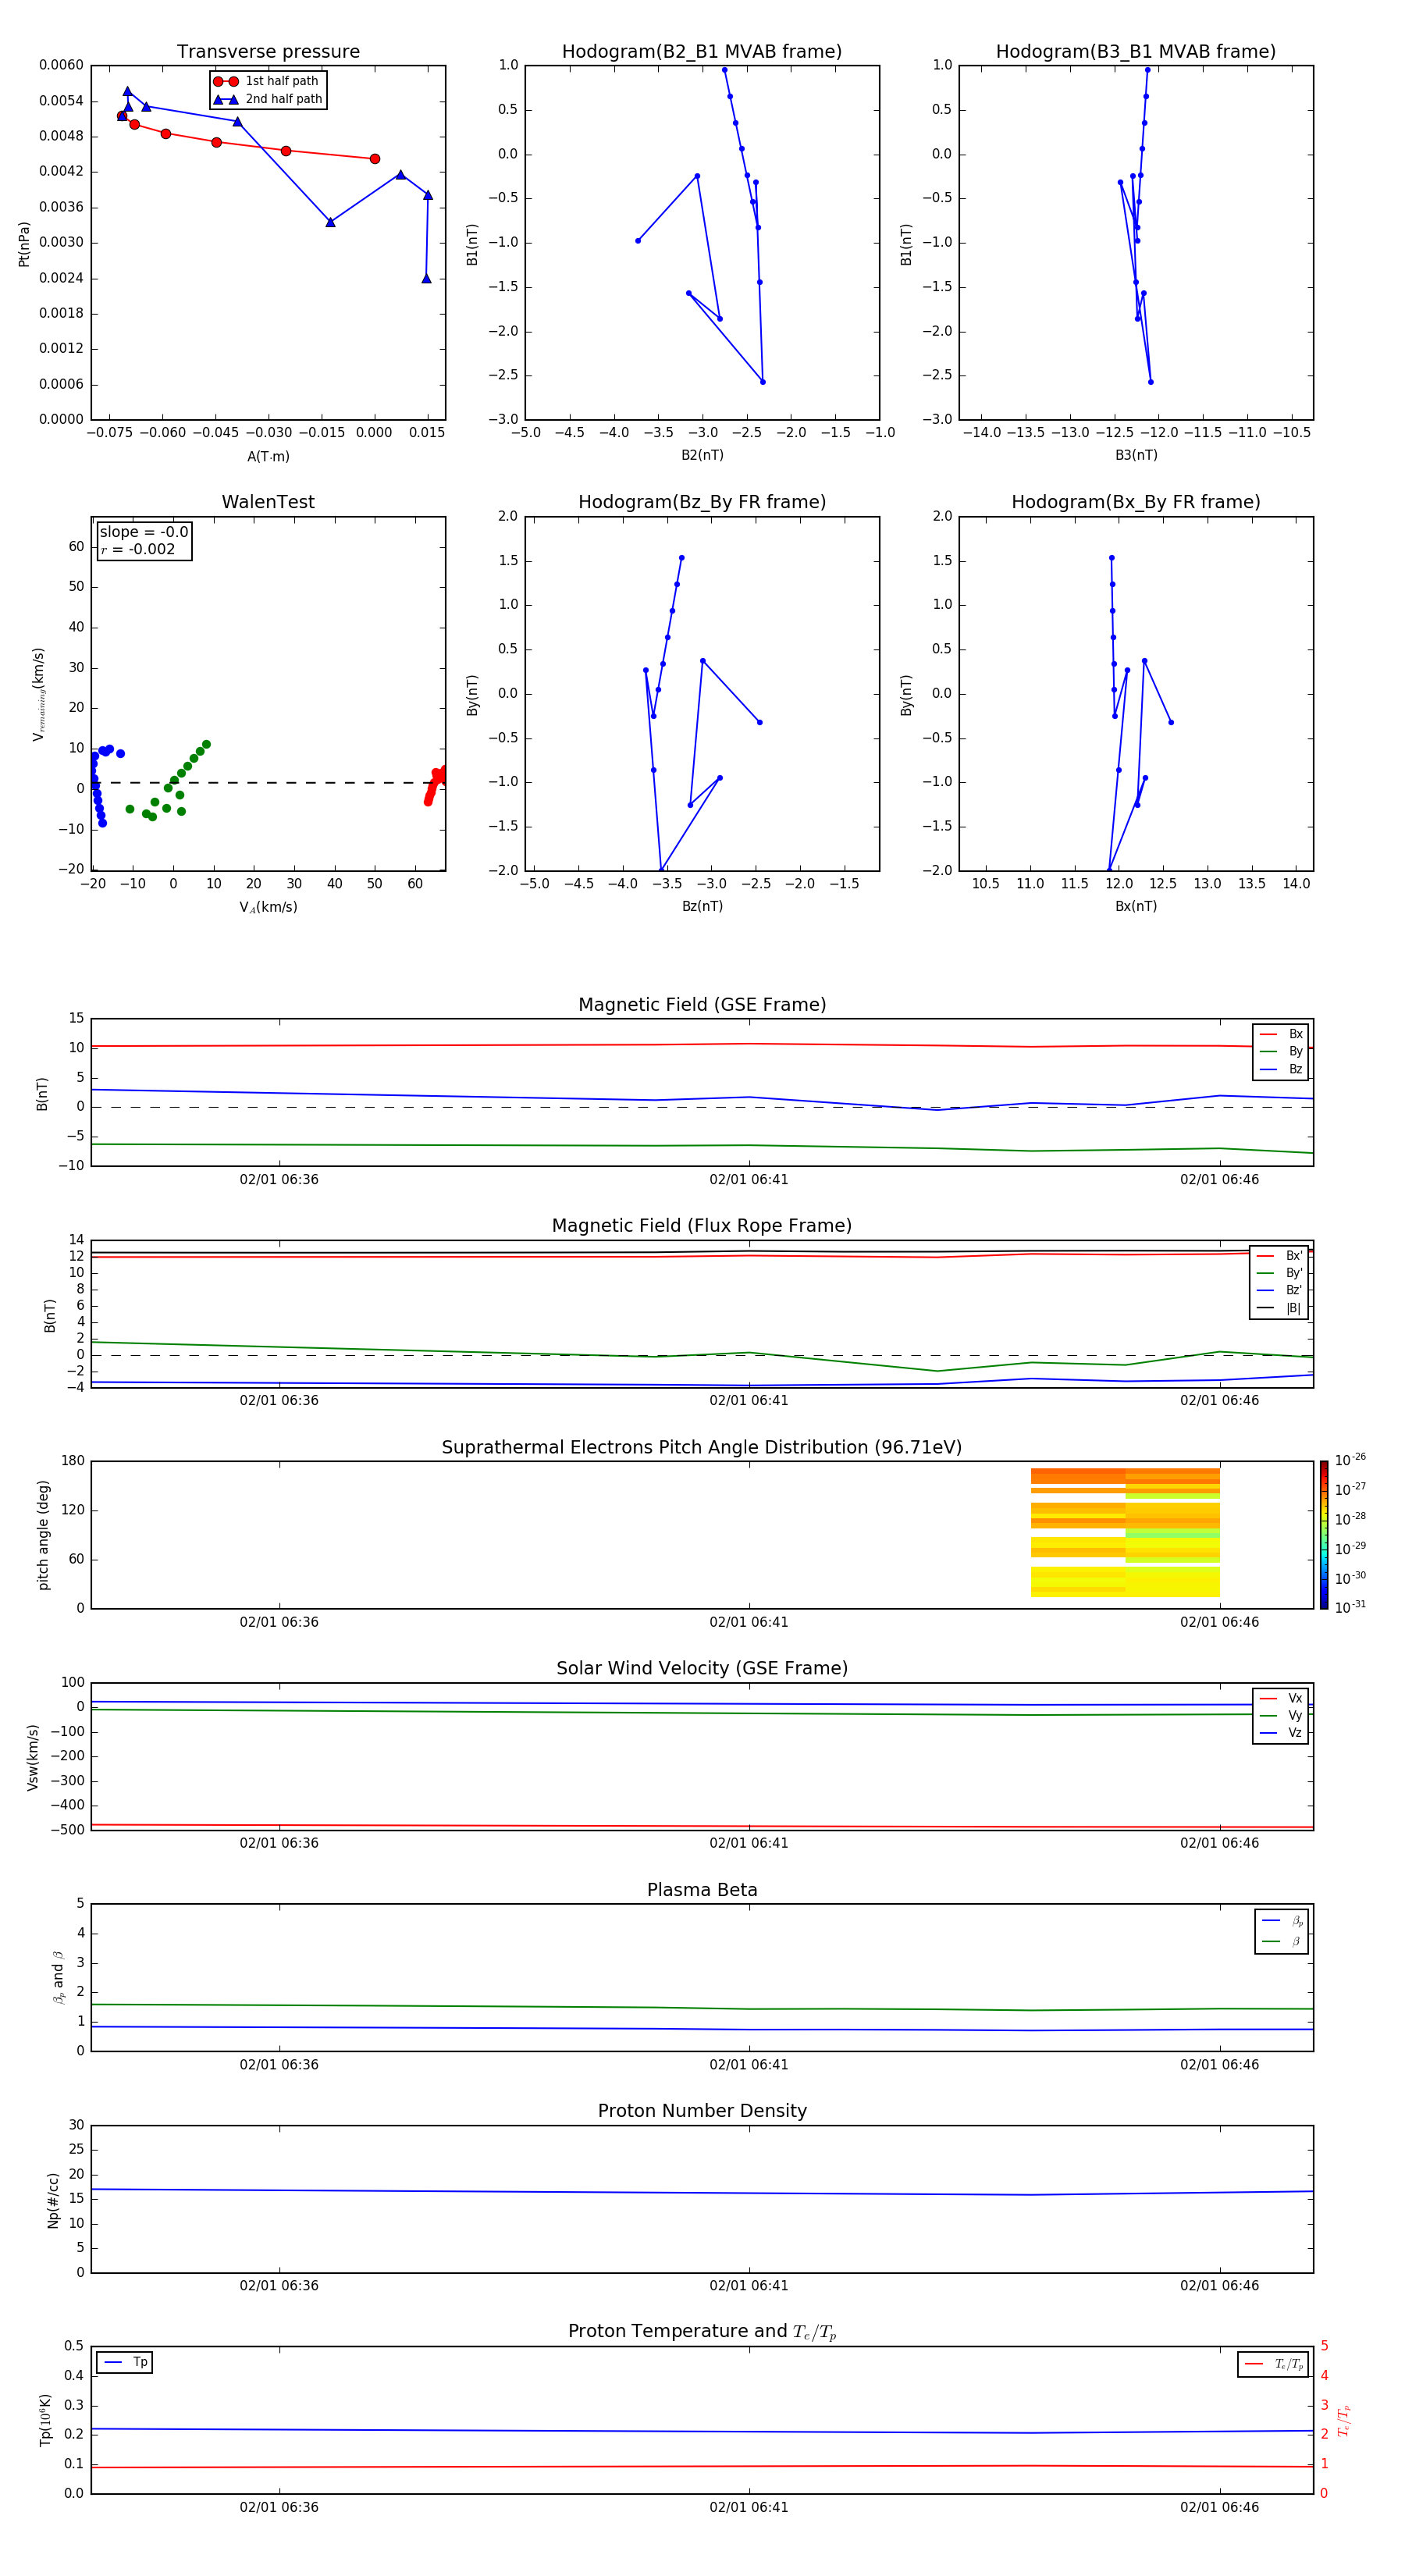The width and height of the screenshot is (1405, 2576).
Task: Click 'Proton Temperature and Te/Tp' title
Action: pyautogui.click(x=702, y=2332)
